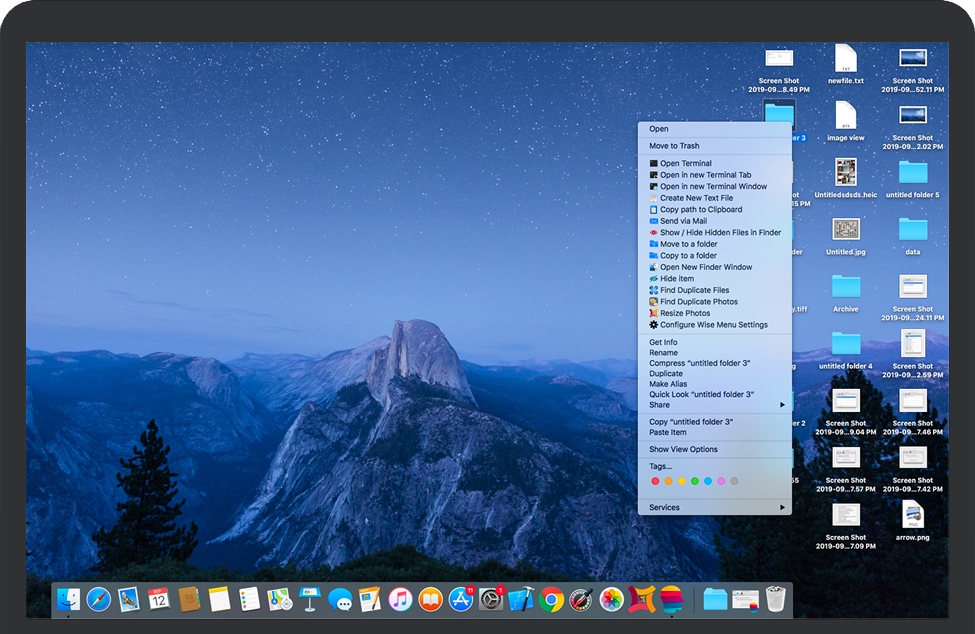This screenshot has height=634, width=975.
Task: Open the Music app in the dock
Action: 400,599
